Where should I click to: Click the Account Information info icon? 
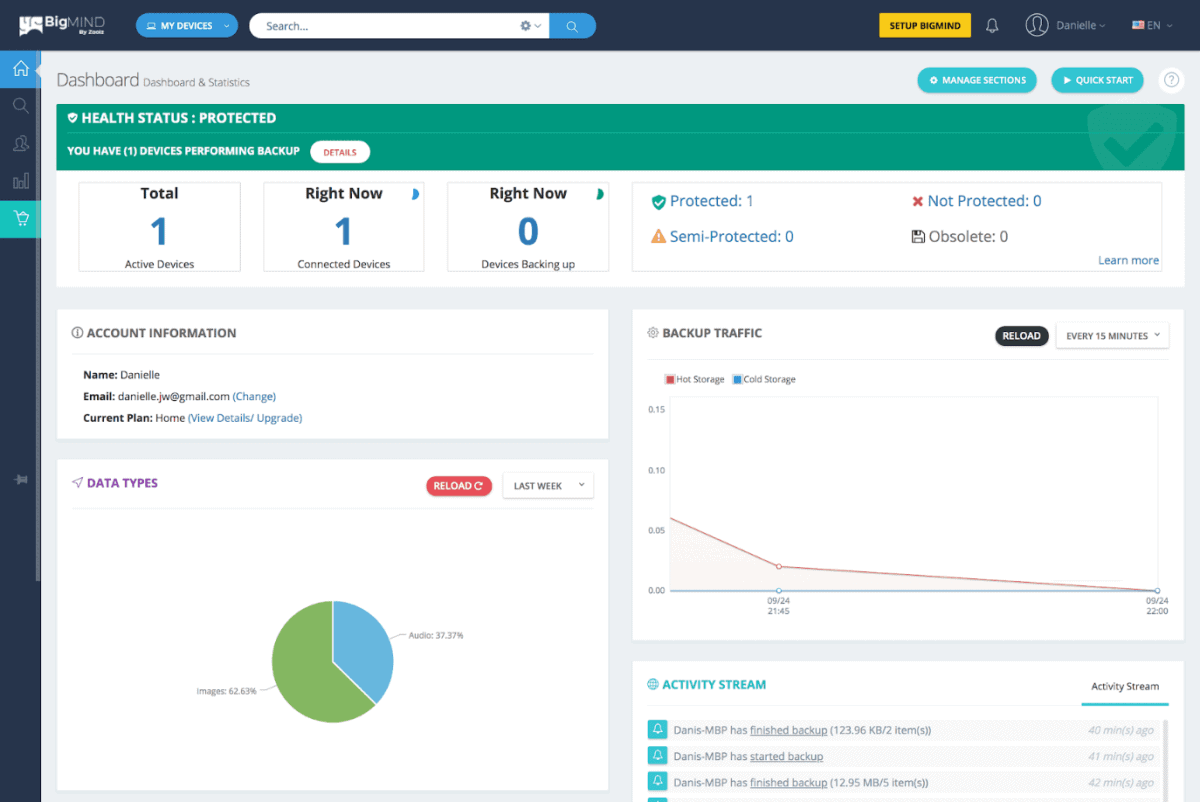77,333
